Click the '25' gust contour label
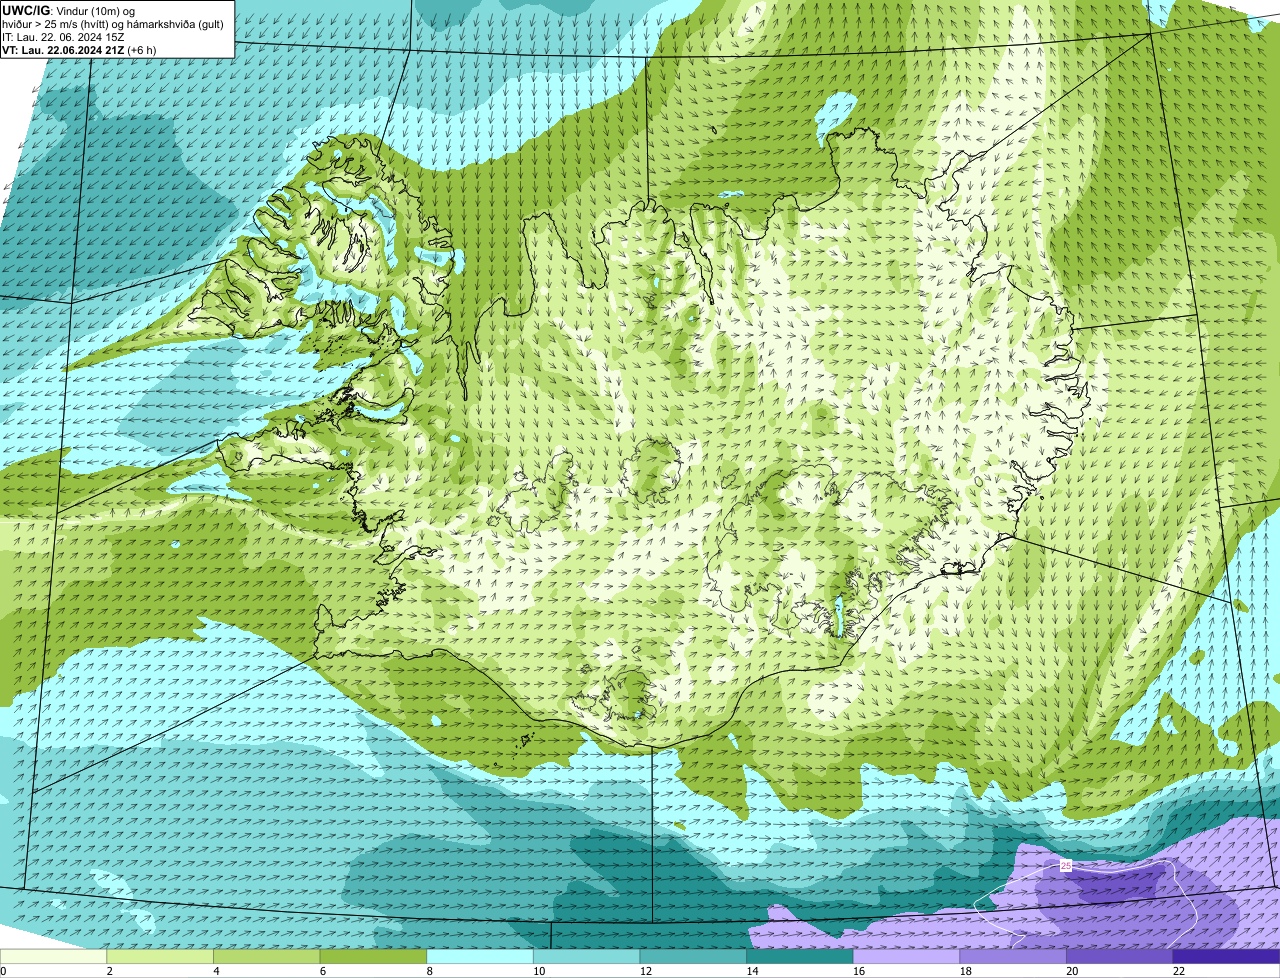Screen dimensions: 1280x978 (x=1065, y=865)
